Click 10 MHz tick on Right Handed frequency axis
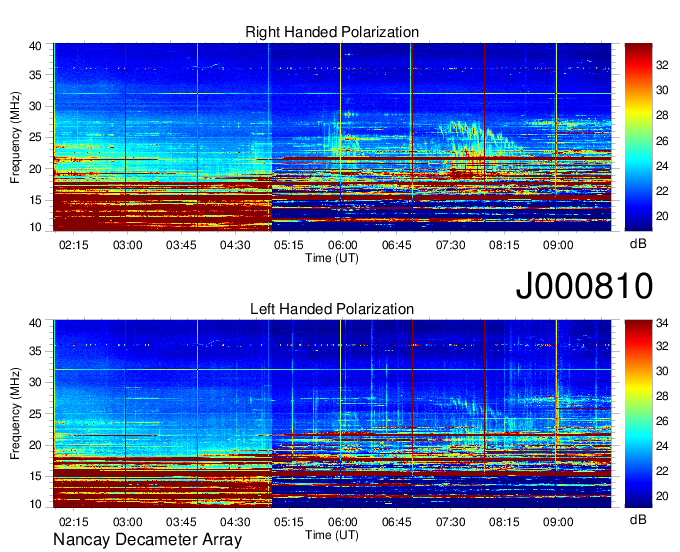Image resolution: width=680 pixels, height=552 pixels. pyautogui.click(x=36, y=227)
